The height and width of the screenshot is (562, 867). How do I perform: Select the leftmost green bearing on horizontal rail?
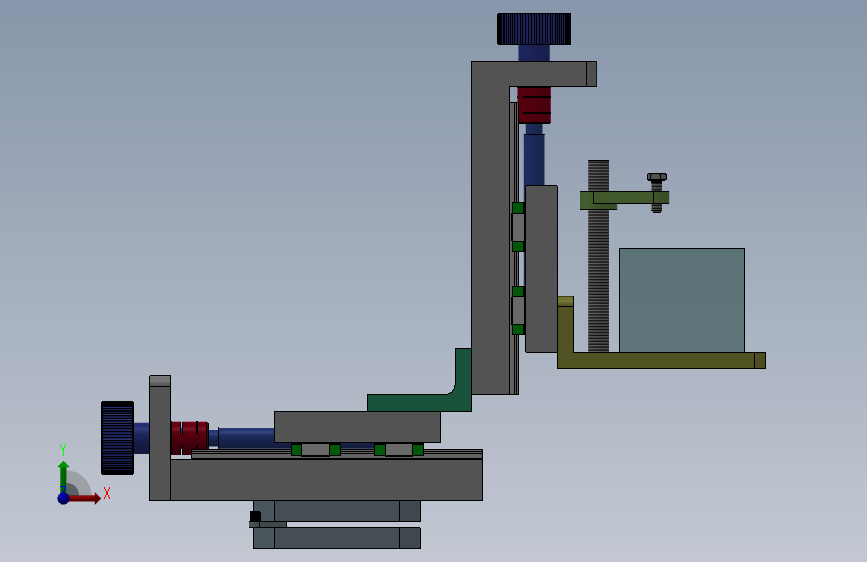(296, 450)
